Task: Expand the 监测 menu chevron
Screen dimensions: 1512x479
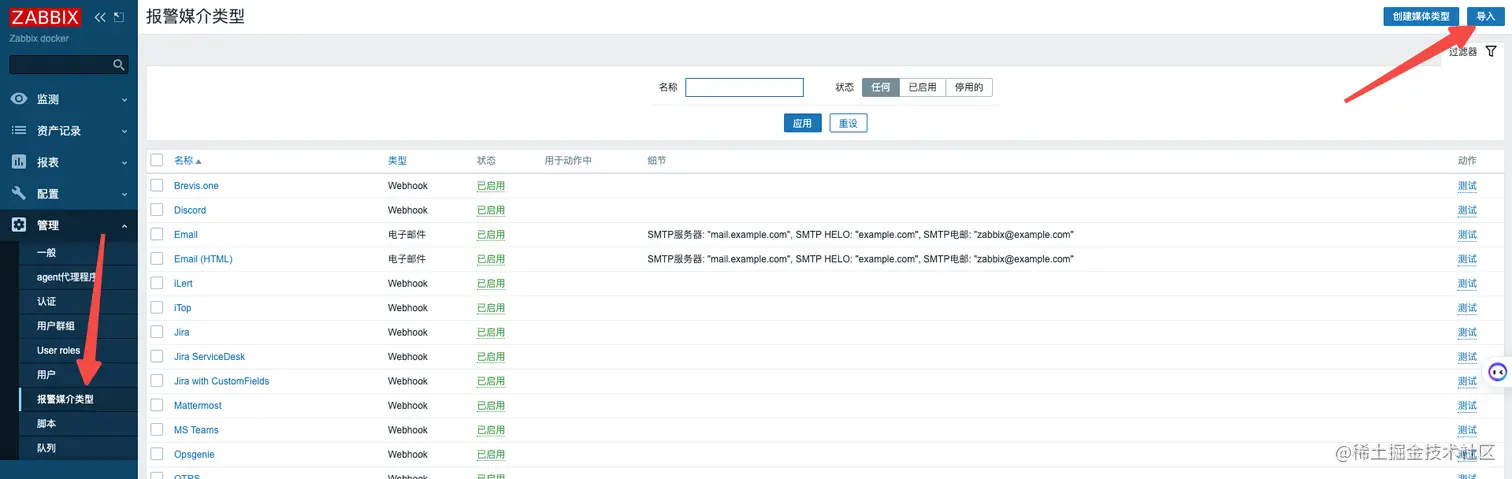Action: point(124,100)
